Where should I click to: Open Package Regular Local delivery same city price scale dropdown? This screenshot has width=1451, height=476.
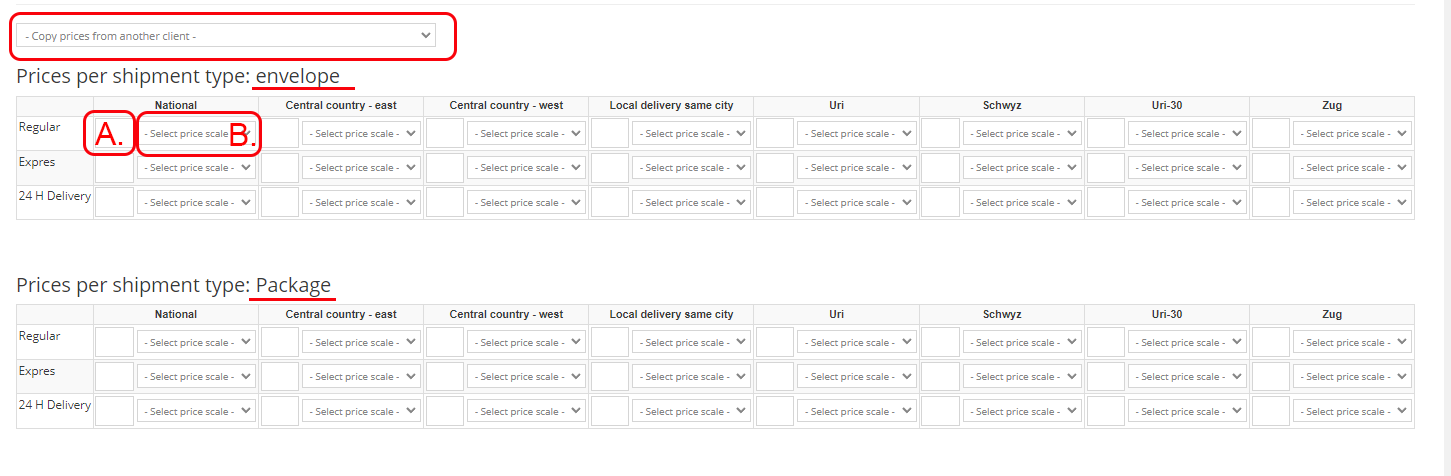(691, 342)
